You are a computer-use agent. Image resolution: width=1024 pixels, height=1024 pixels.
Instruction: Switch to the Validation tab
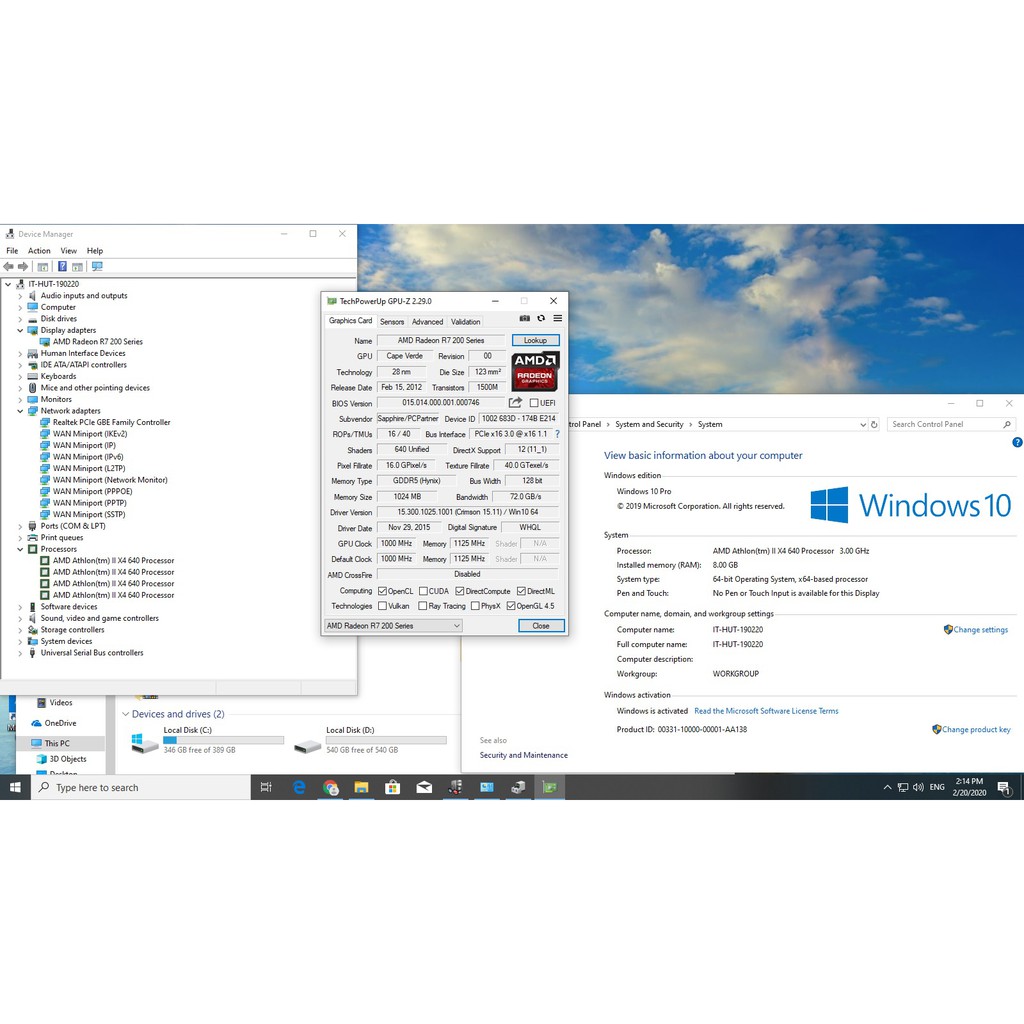pyautogui.click(x=466, y=321)
